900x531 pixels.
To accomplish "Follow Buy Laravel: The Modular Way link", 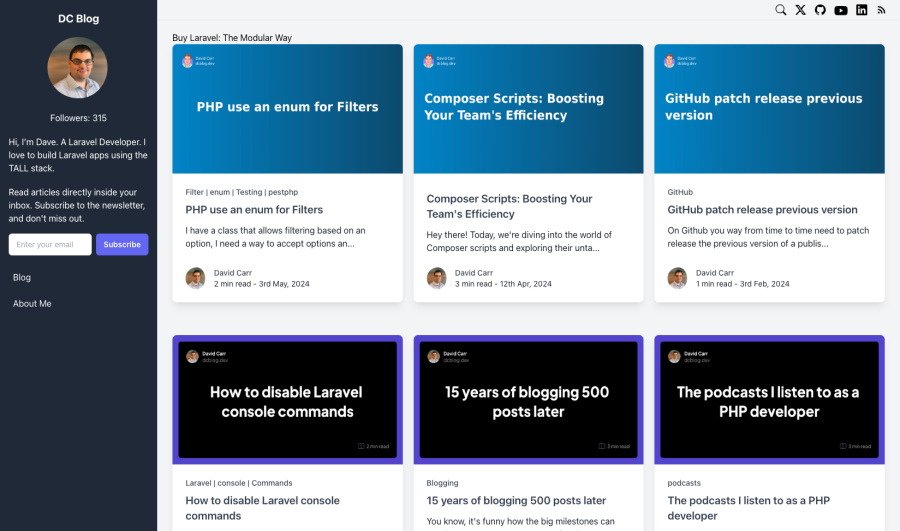I will [x=232, y=38].
